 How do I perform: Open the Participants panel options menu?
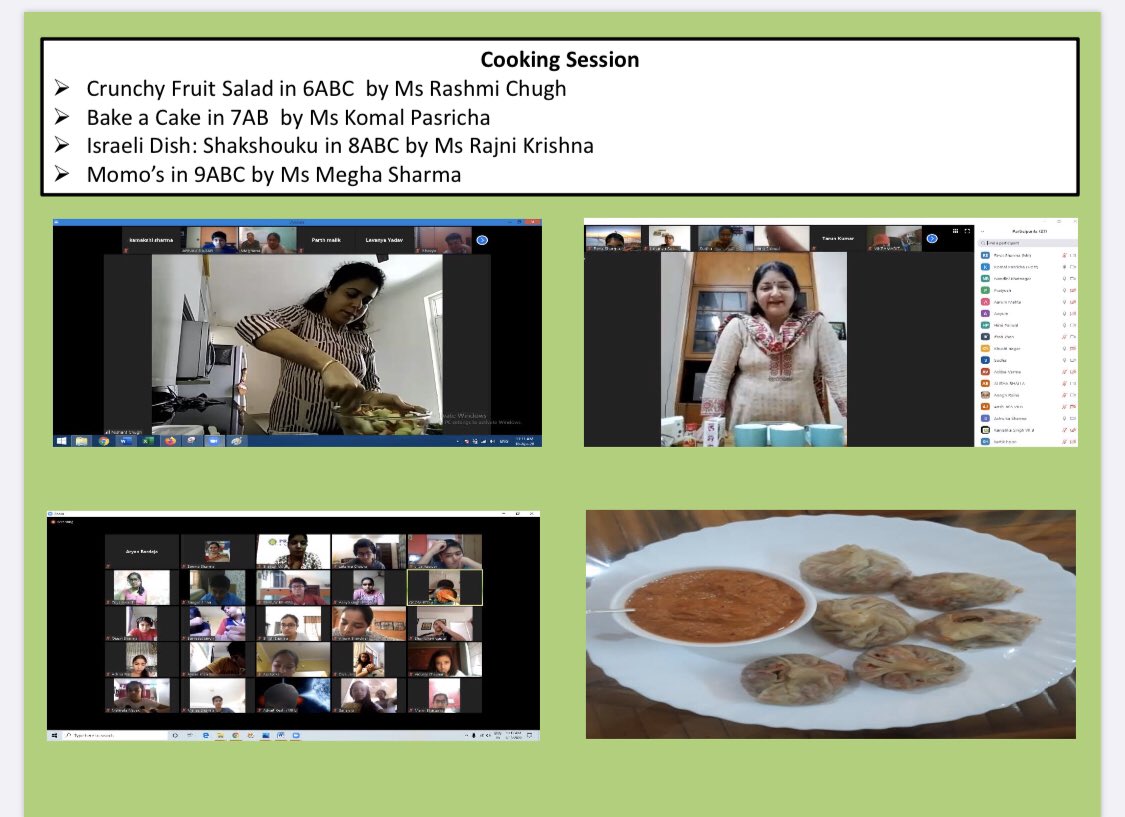[x=982, y=230]
